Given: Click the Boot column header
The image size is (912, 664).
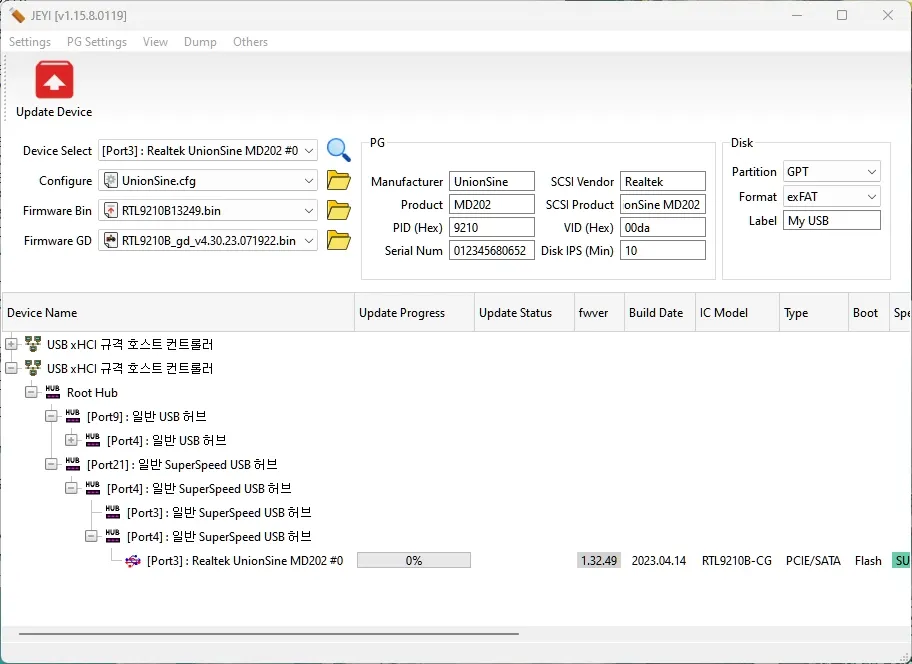Looking at the screenshot, I should [868, 312].
